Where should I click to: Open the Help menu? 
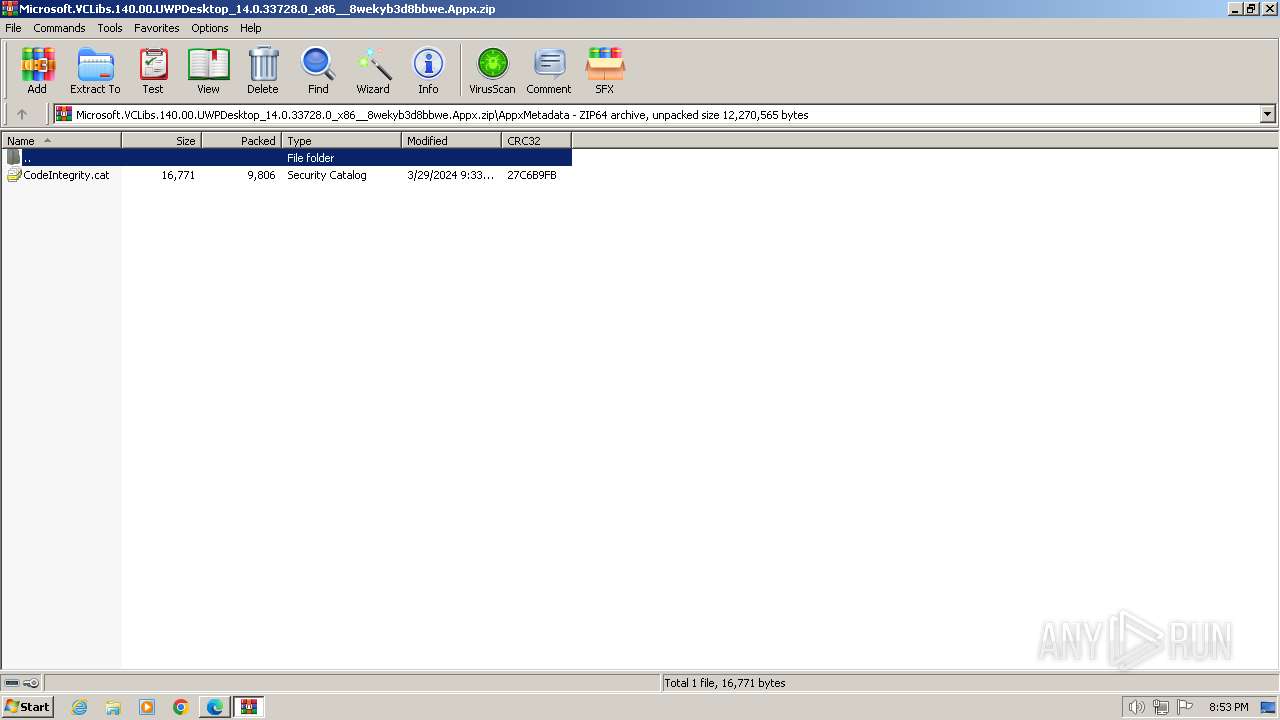(x=251, y=28)
